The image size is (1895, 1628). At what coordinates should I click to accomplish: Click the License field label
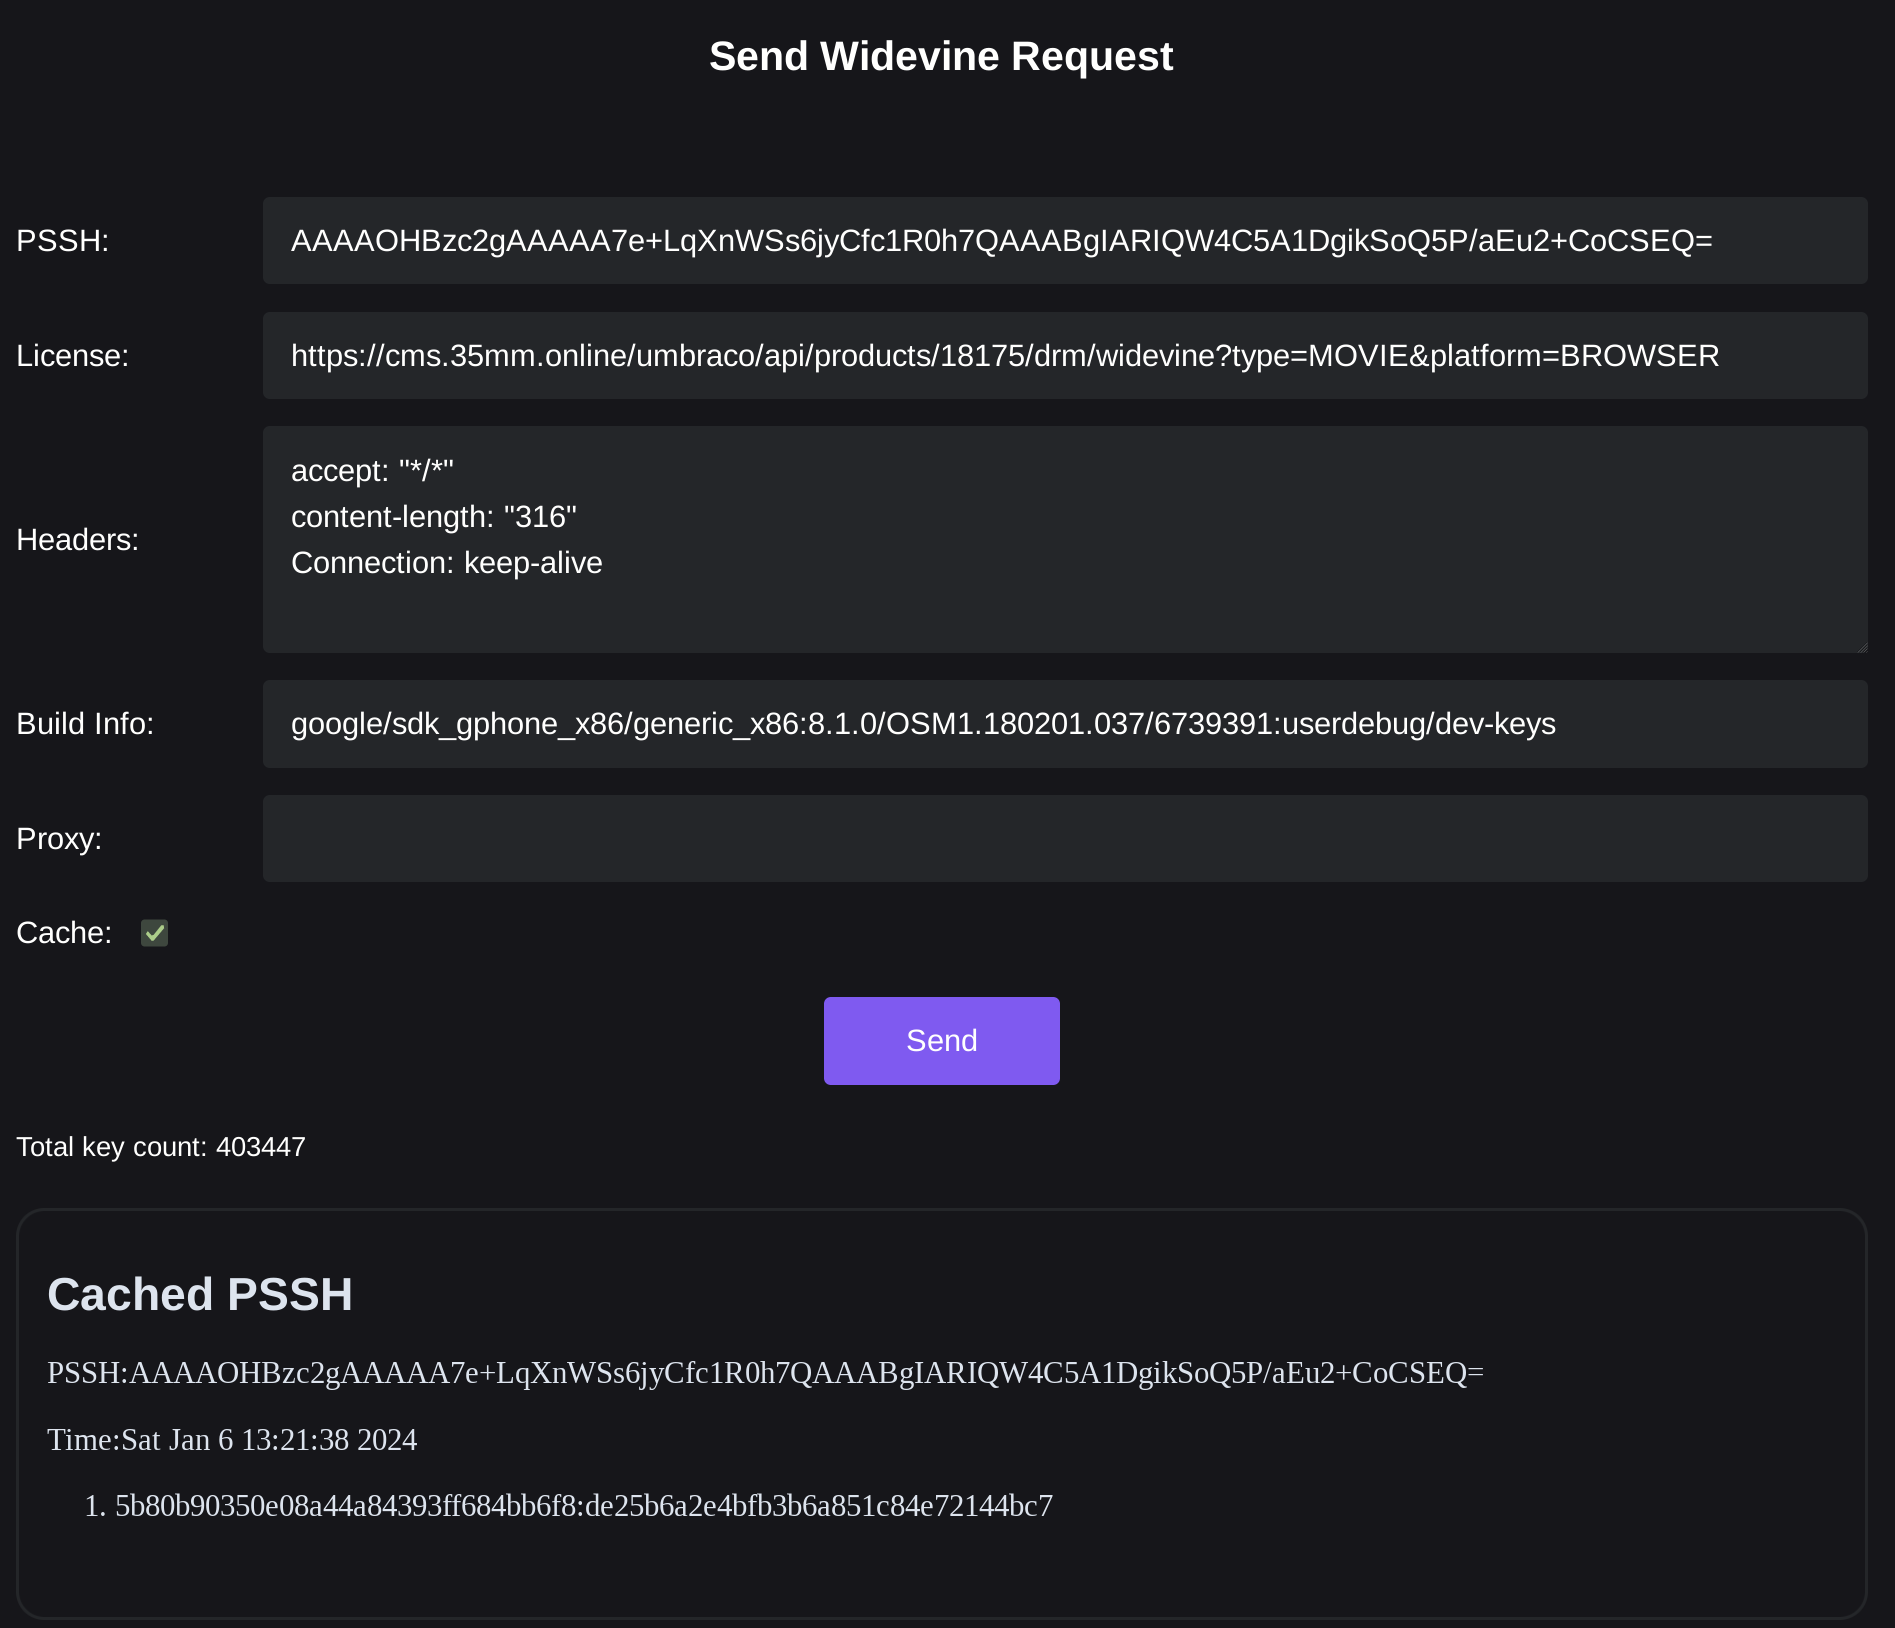click(x=72, y=356)
